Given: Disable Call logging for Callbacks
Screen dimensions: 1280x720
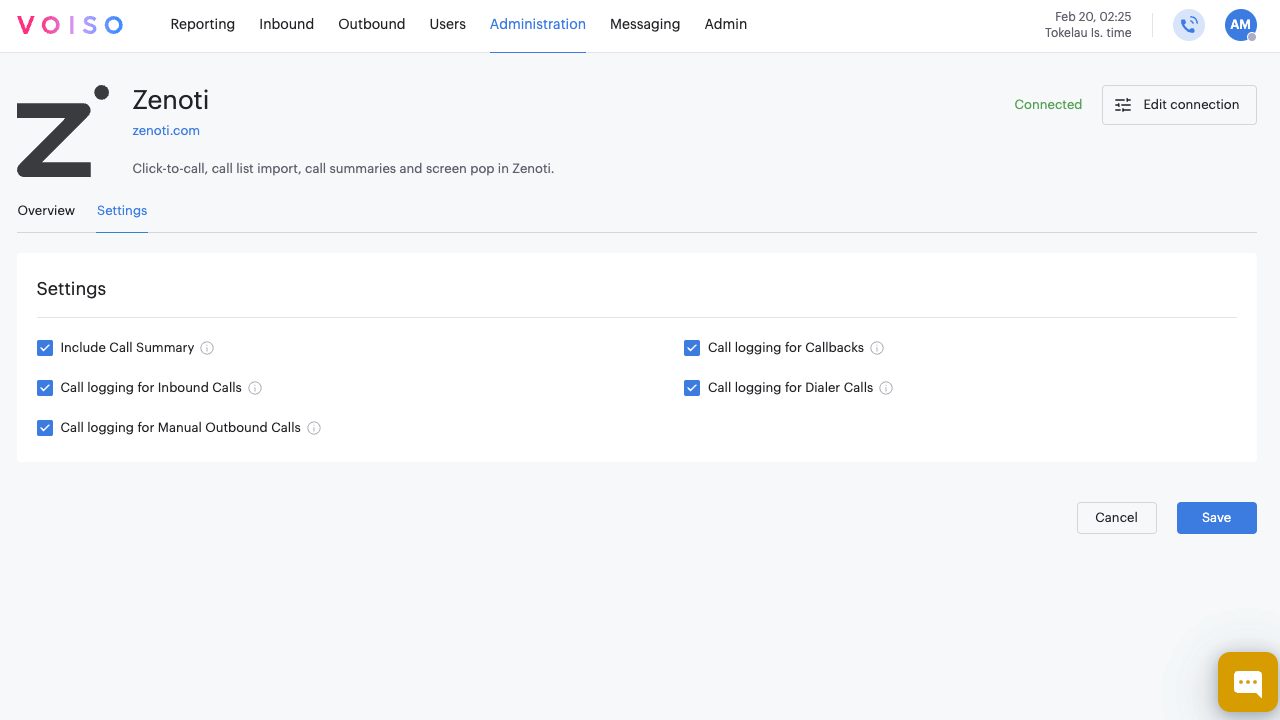Looking at the screenshot, I should (692, 347).
